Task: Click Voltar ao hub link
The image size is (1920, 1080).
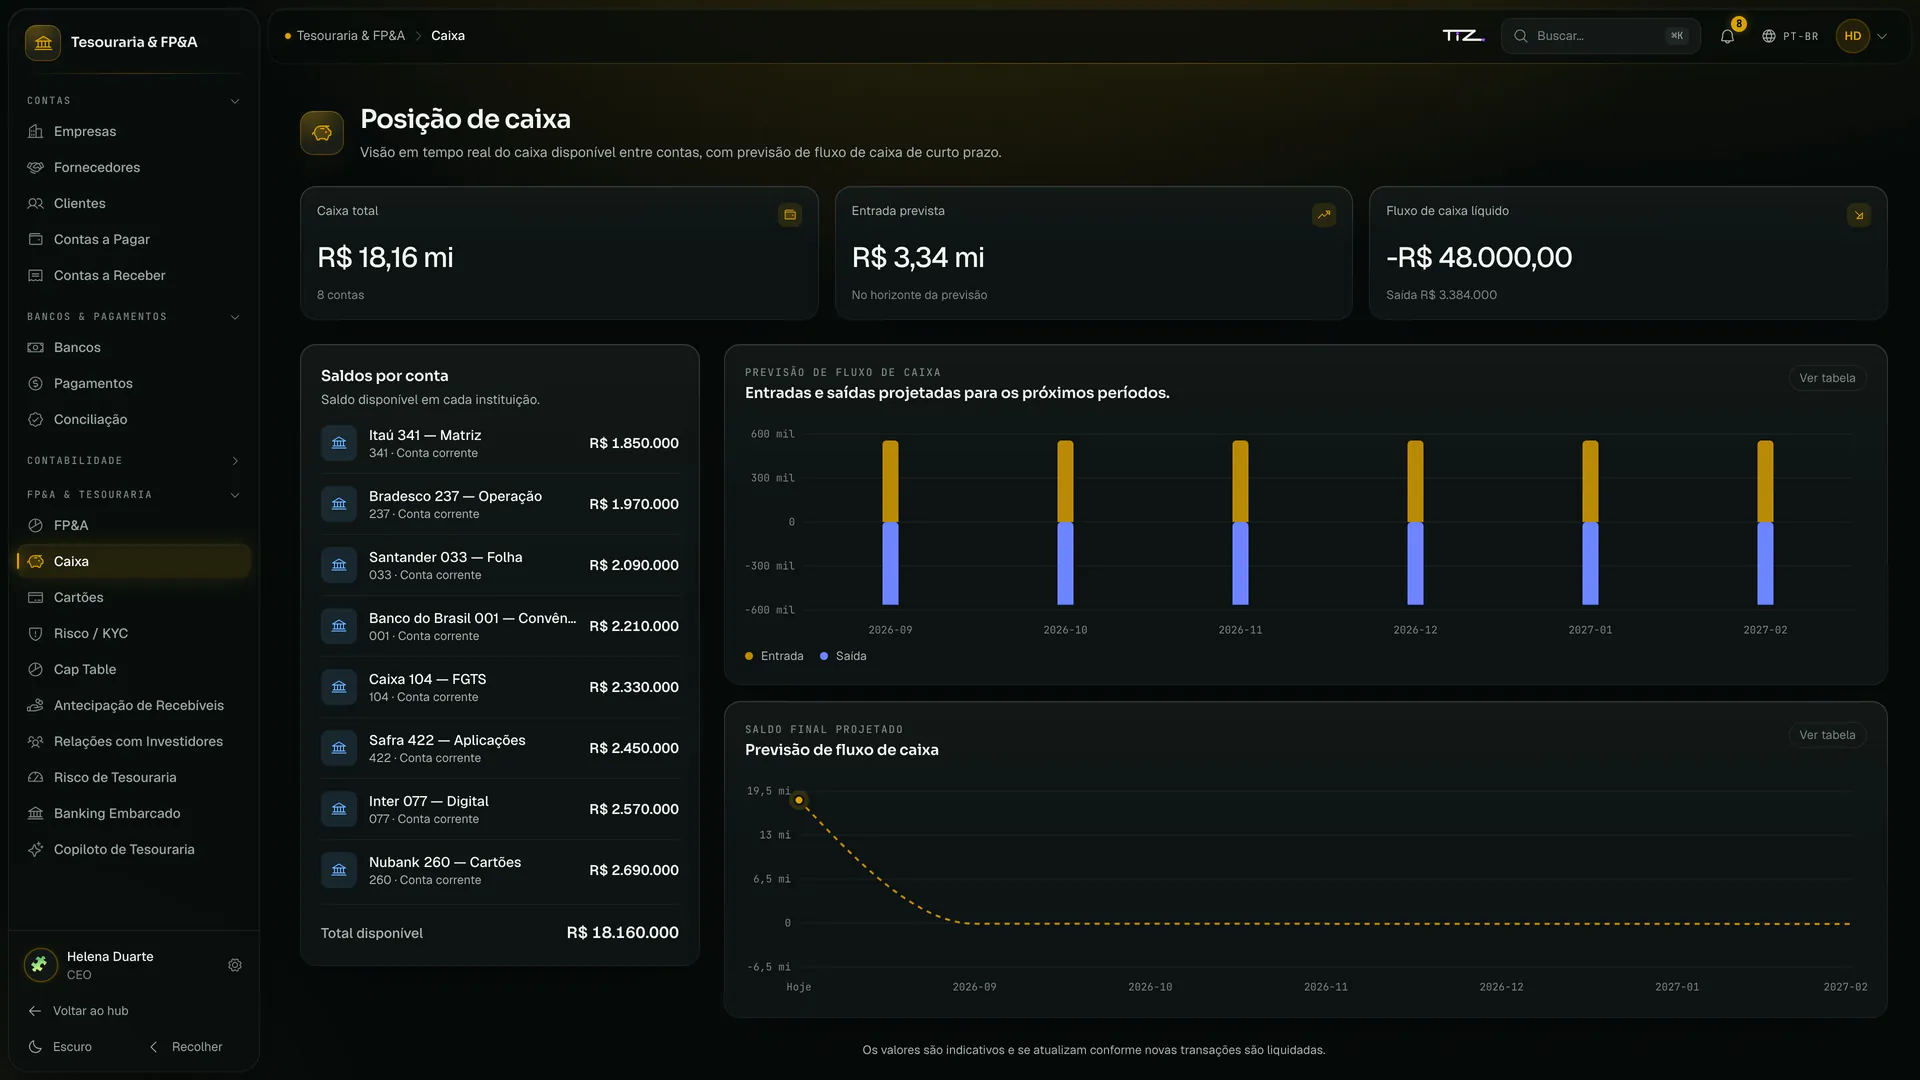Action: pyautogui.click(x=79, y=1011)
